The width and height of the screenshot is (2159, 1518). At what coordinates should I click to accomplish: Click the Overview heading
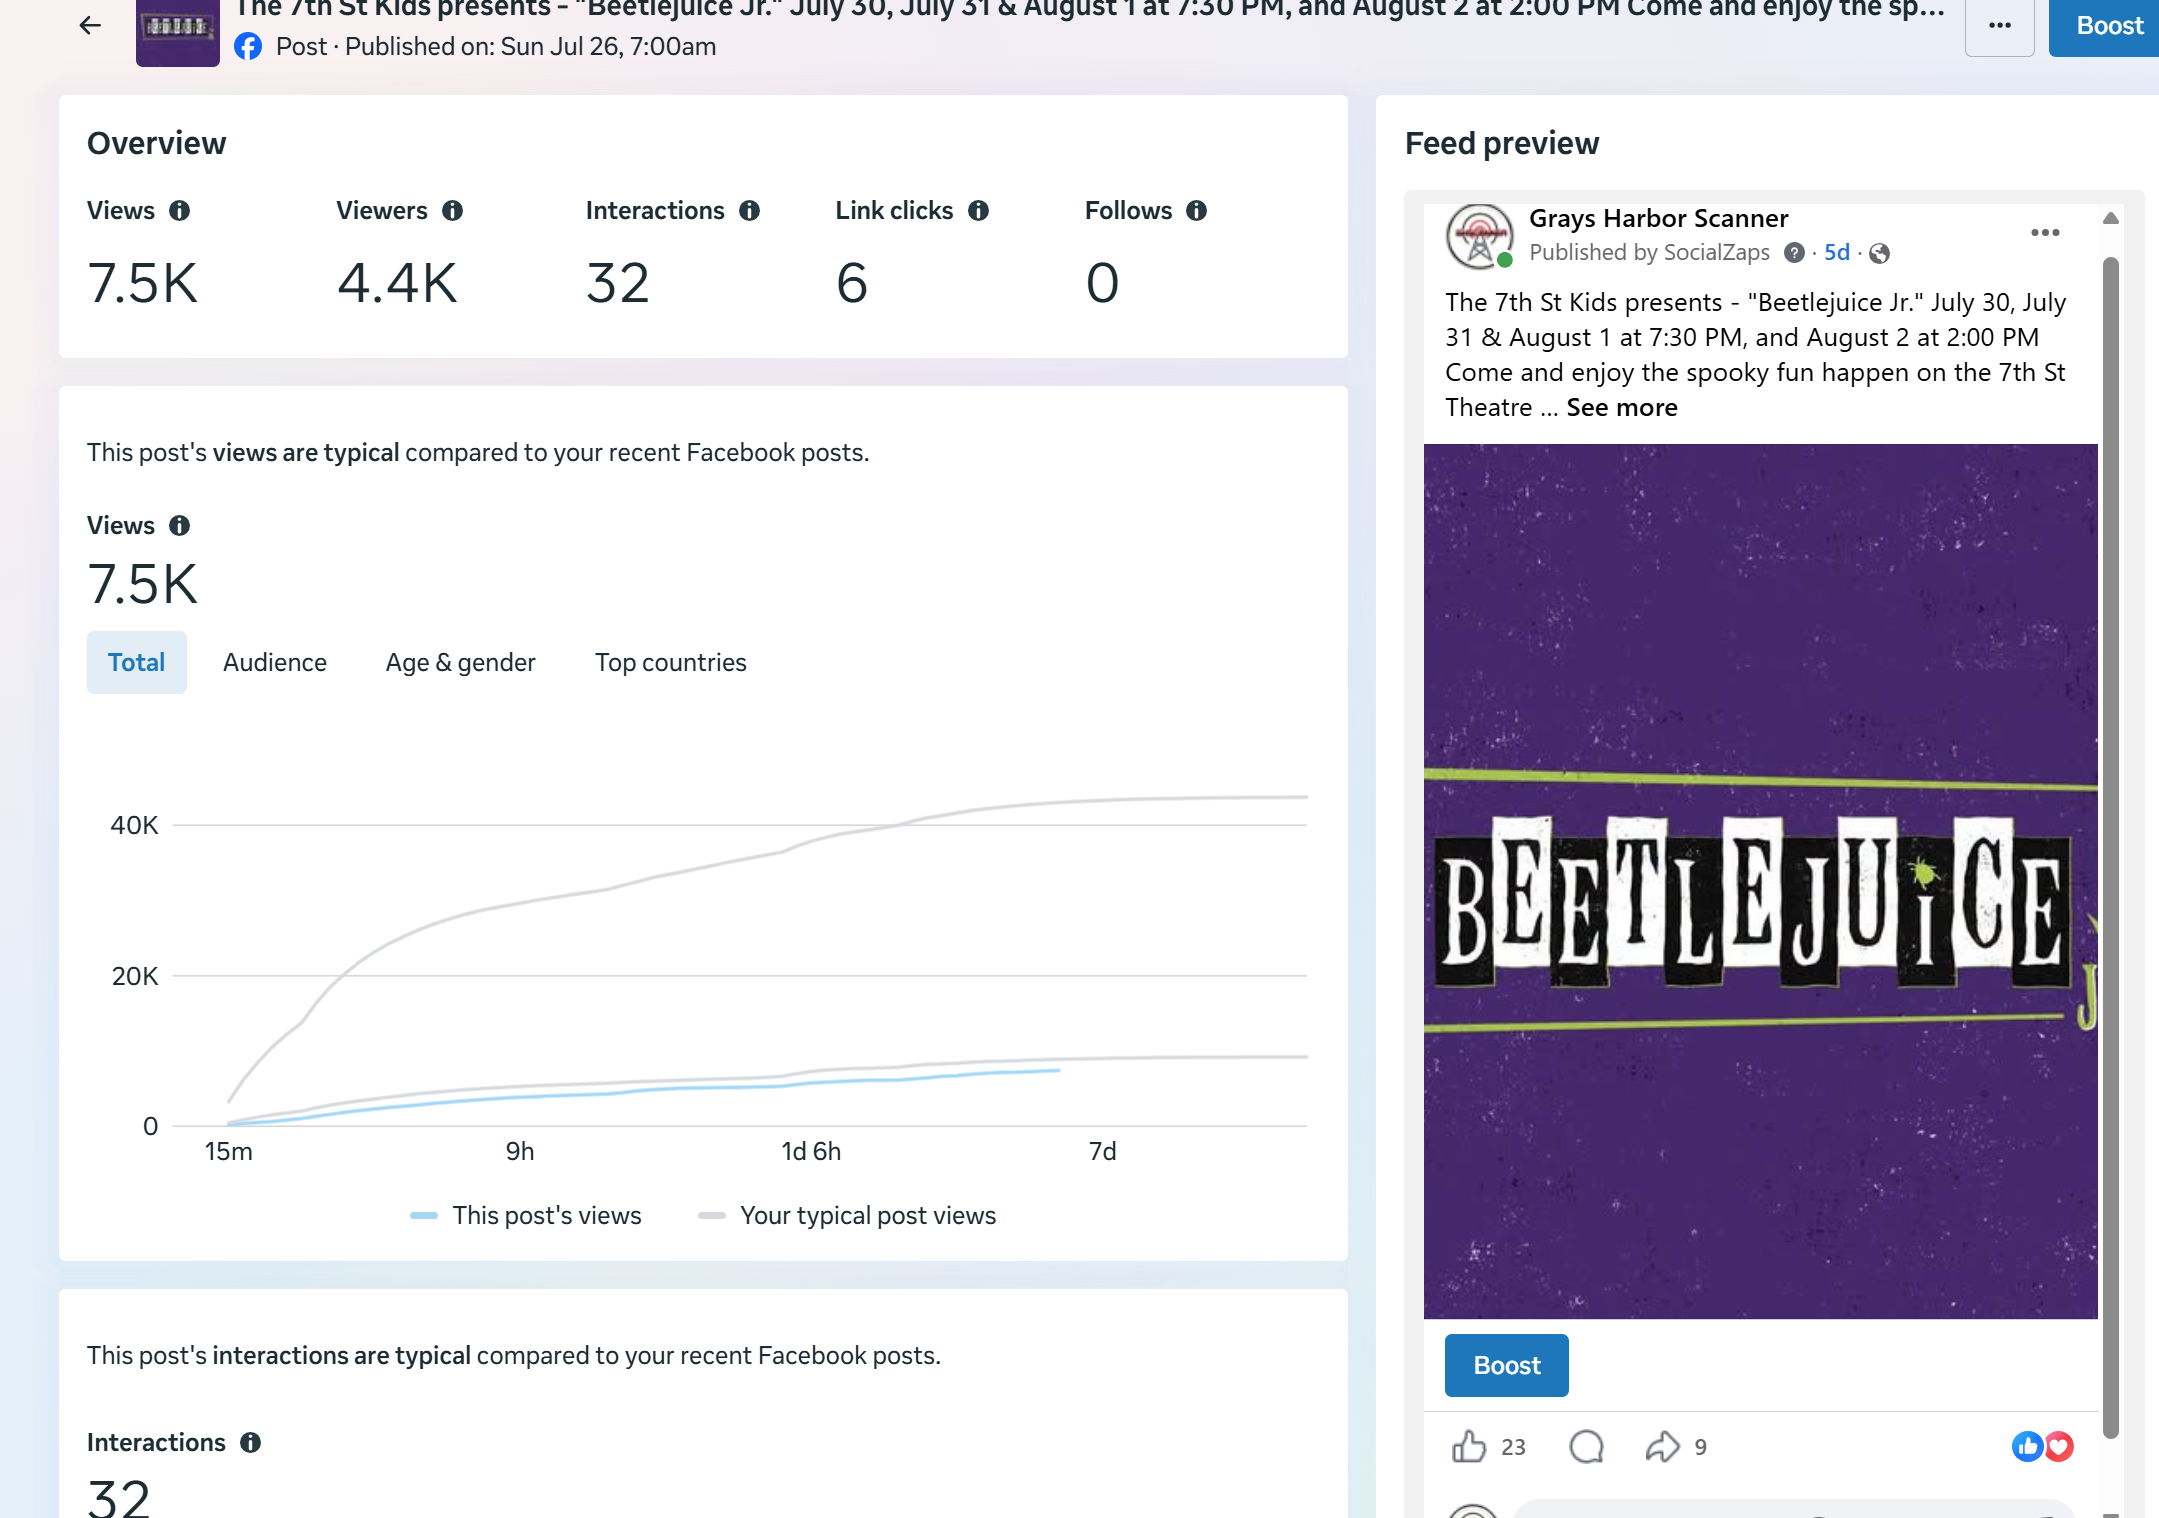(157, 144)
